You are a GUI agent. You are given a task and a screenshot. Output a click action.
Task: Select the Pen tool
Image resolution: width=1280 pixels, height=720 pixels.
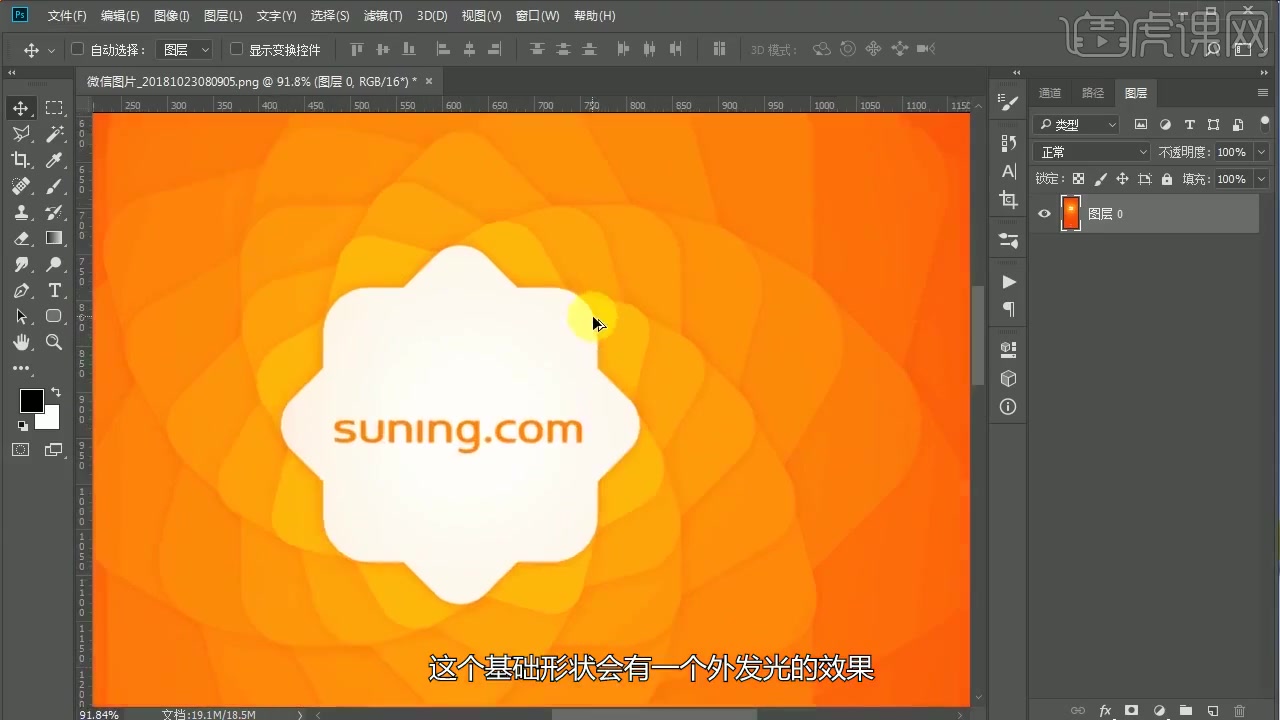click(21, 290)
